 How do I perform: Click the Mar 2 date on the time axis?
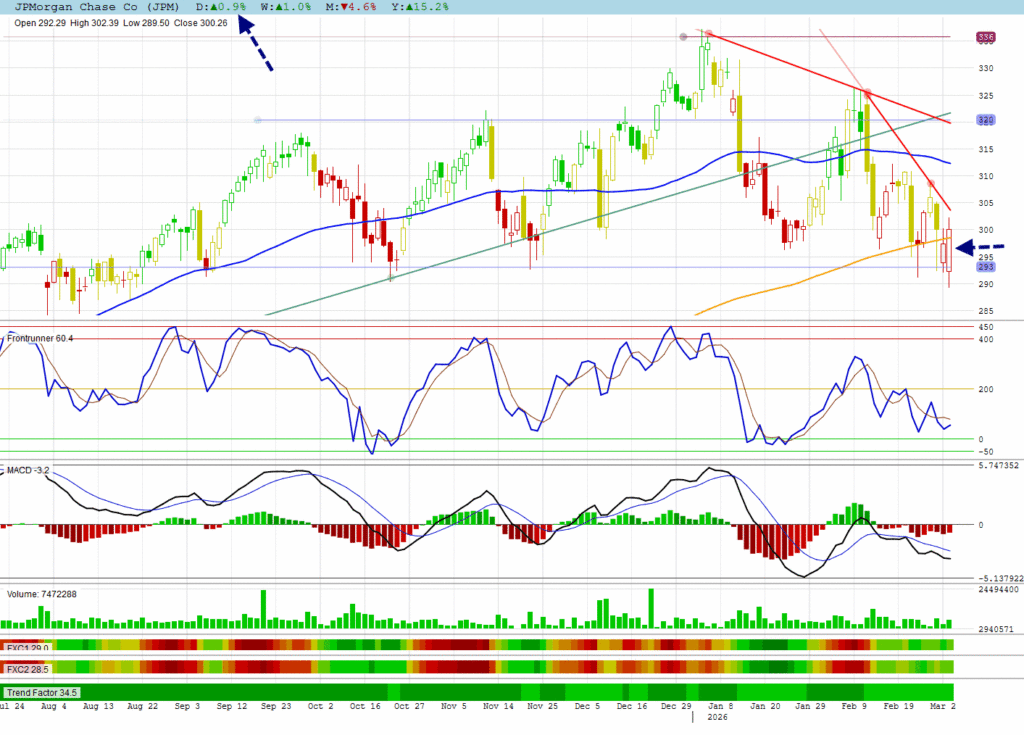(942, 706)
